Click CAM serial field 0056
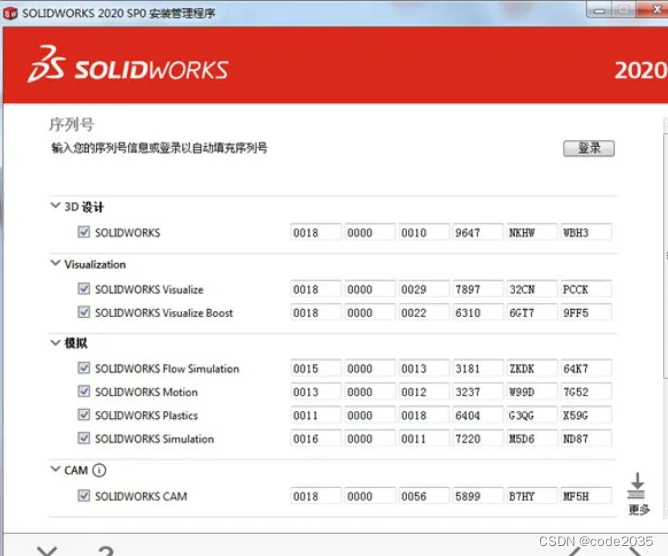668x556 pixels. pos(424,496)
